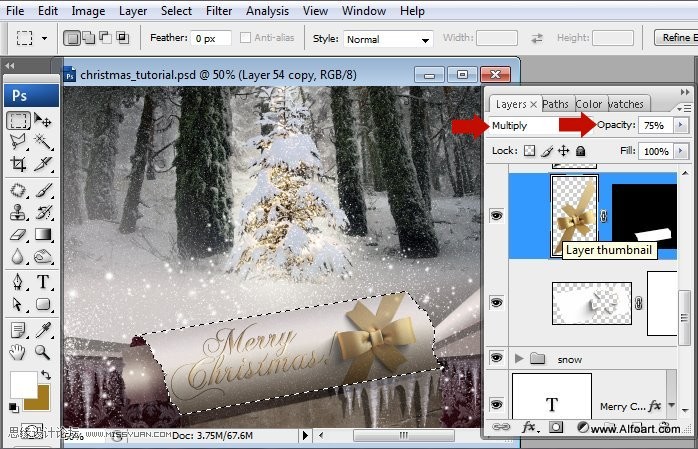Select the History Brush tool
Viewport: 698px width, 449px height.
point(43,212)
